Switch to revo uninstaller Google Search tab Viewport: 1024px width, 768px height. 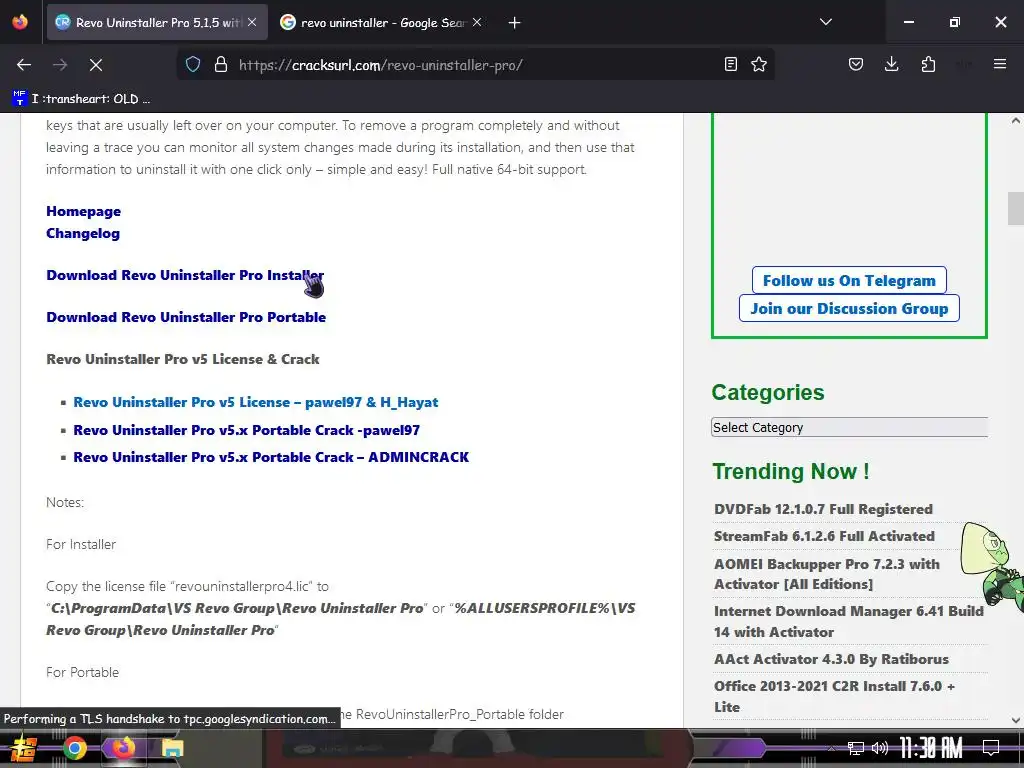click(382, 22)
